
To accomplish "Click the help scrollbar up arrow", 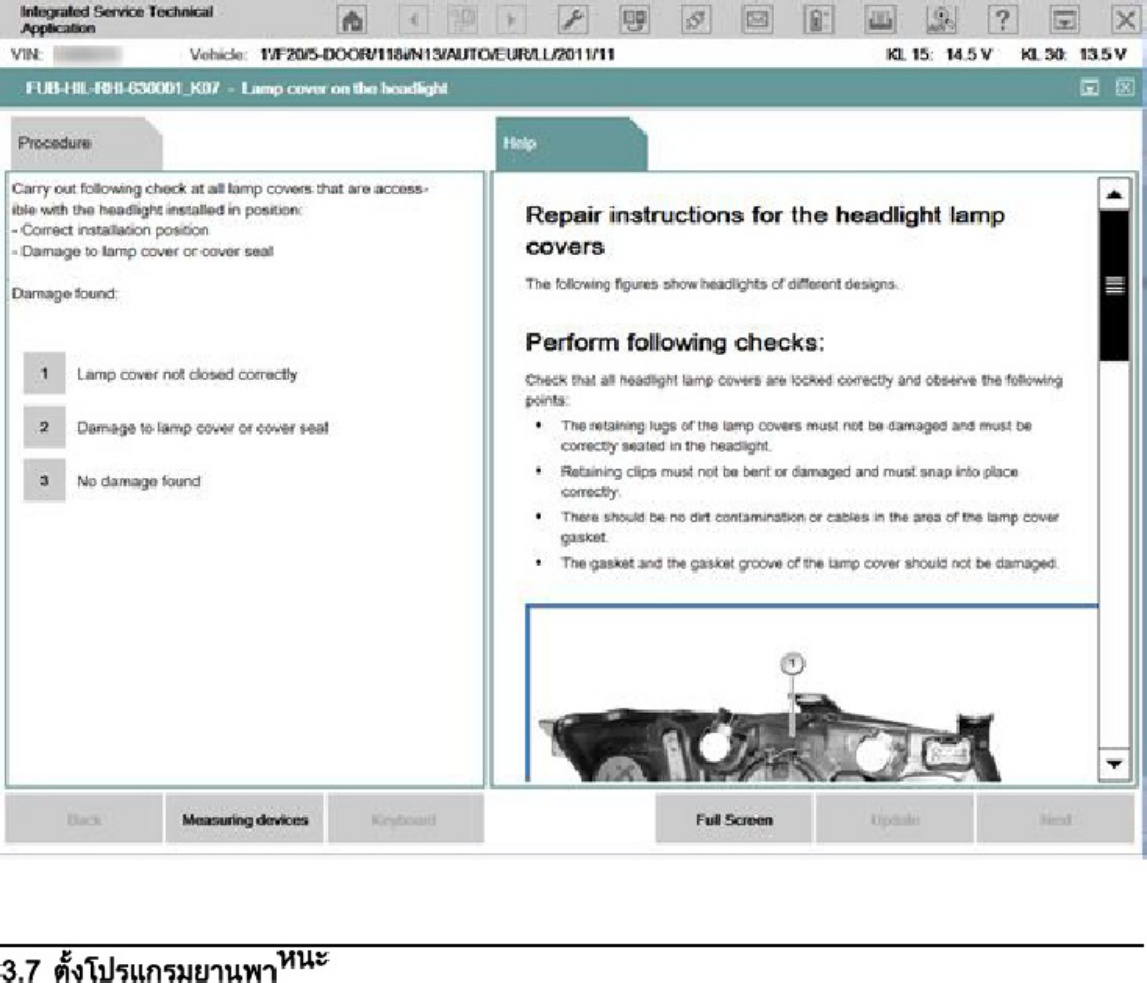I will tap(1114, 195).
